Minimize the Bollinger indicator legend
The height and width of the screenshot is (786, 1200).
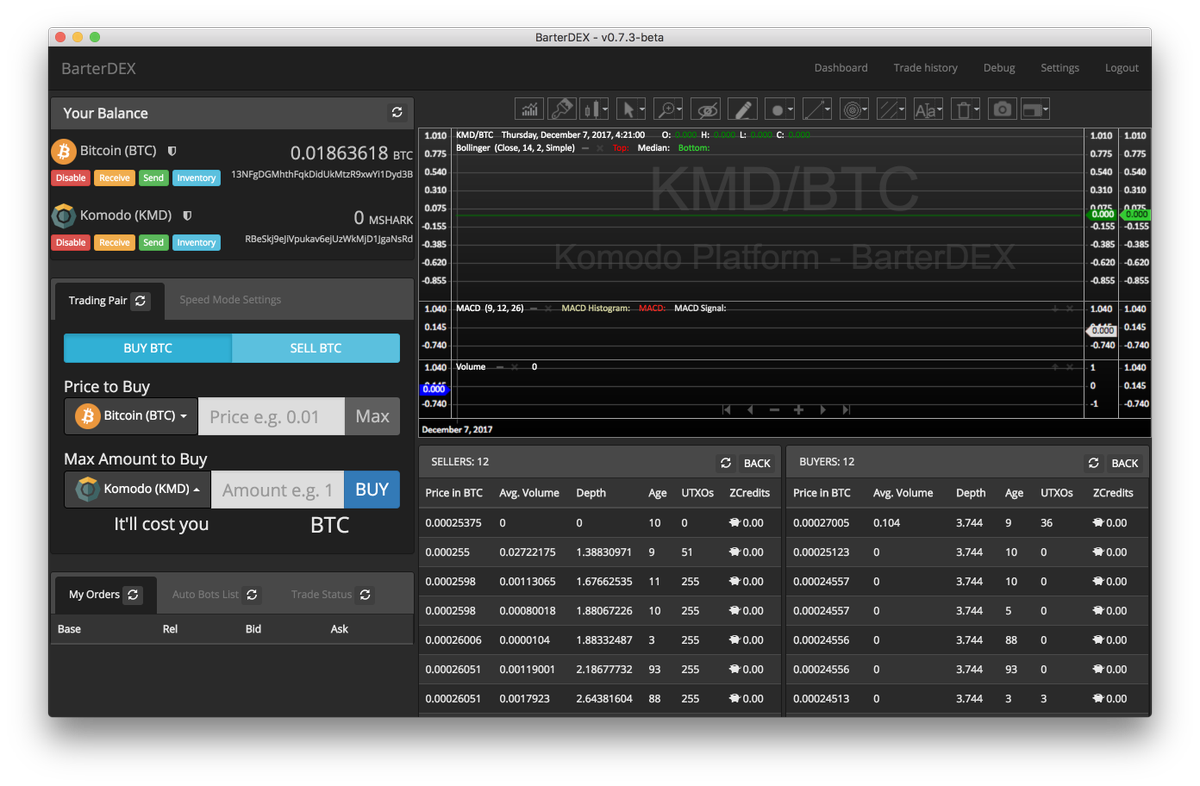(x=585, y=148)
